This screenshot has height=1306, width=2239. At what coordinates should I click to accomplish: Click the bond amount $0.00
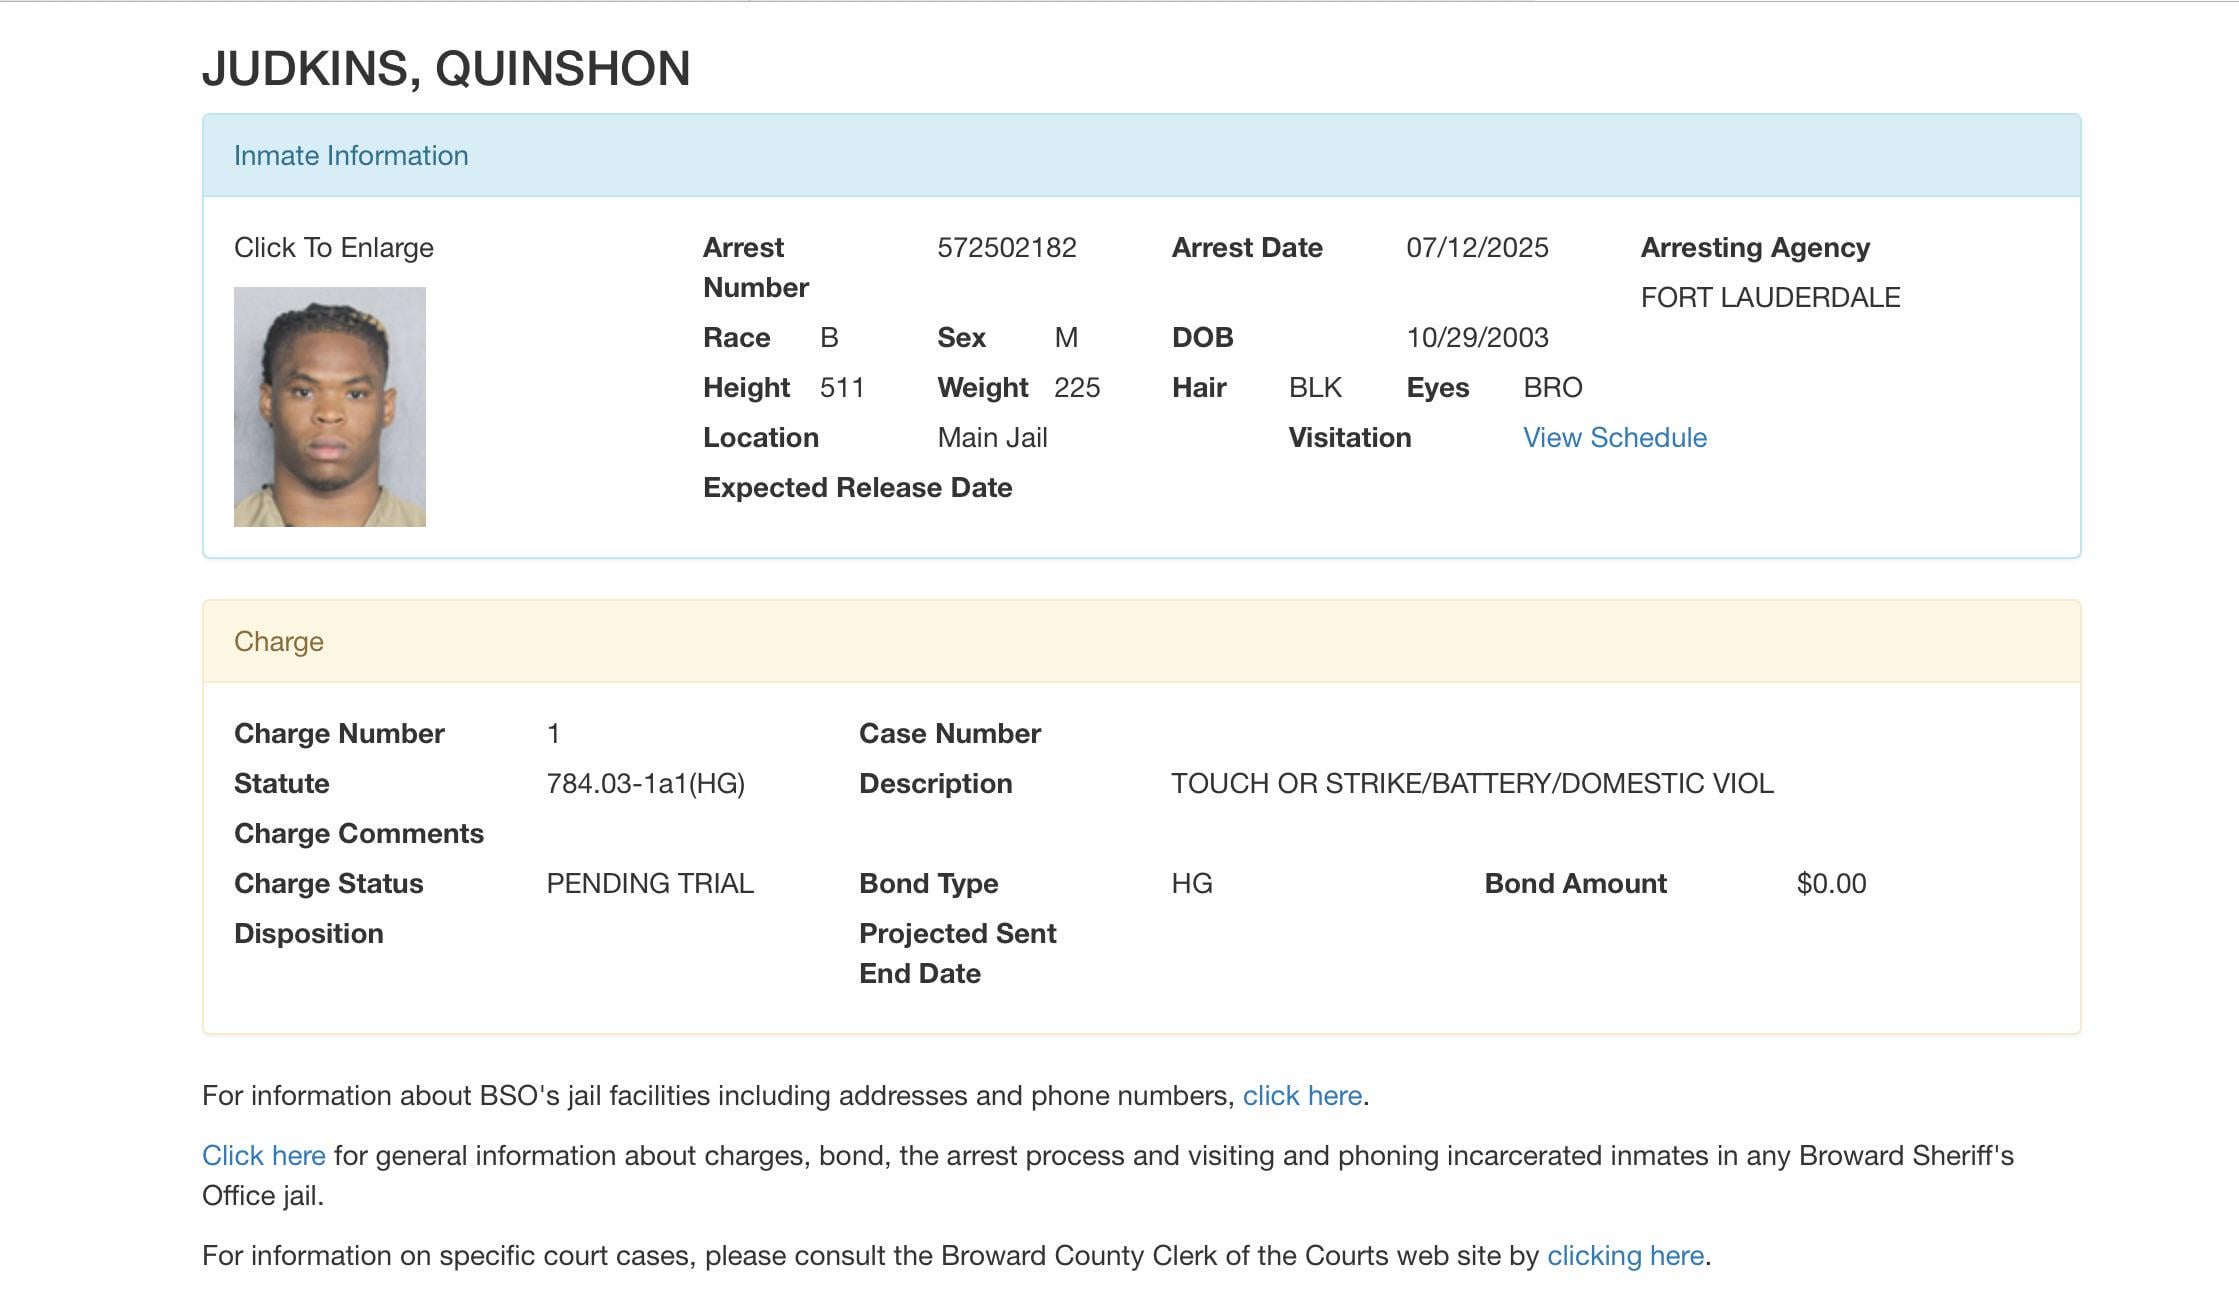1830,884
